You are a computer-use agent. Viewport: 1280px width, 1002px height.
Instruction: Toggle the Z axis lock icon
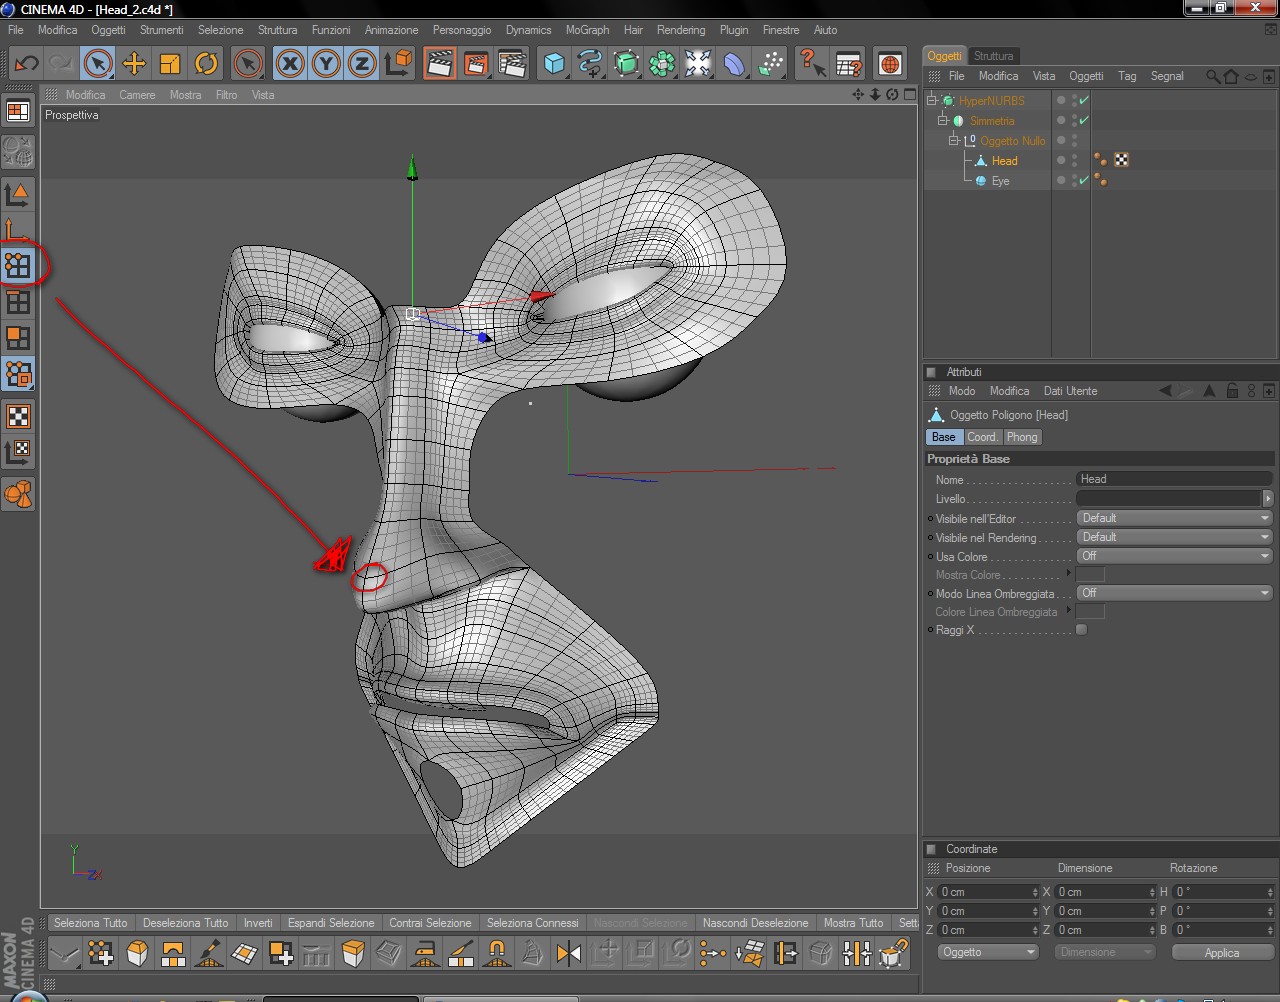362,64
